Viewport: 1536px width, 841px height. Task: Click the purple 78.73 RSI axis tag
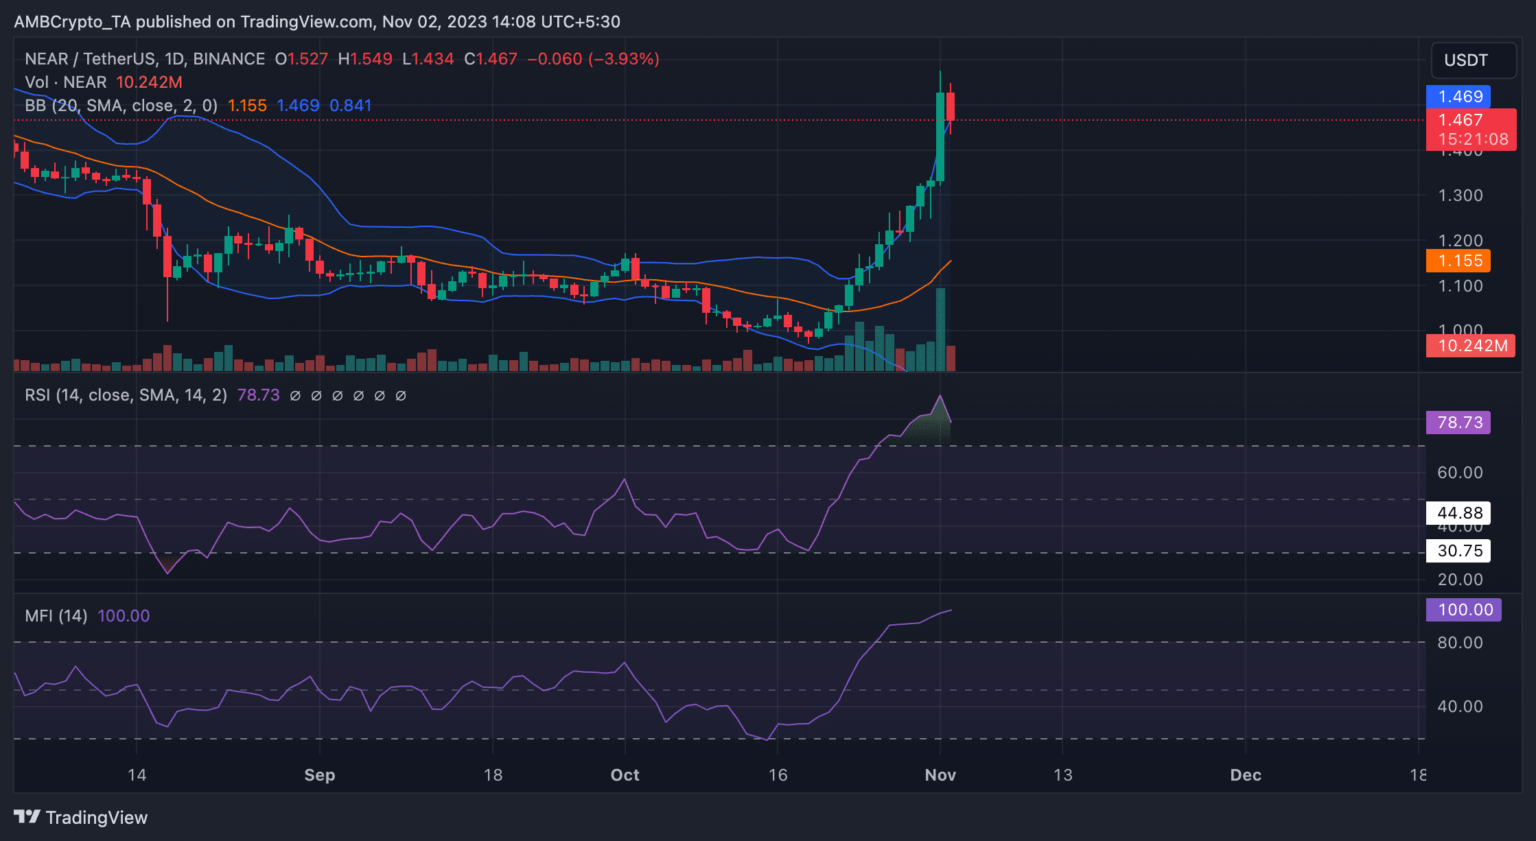coord(1458,423)
